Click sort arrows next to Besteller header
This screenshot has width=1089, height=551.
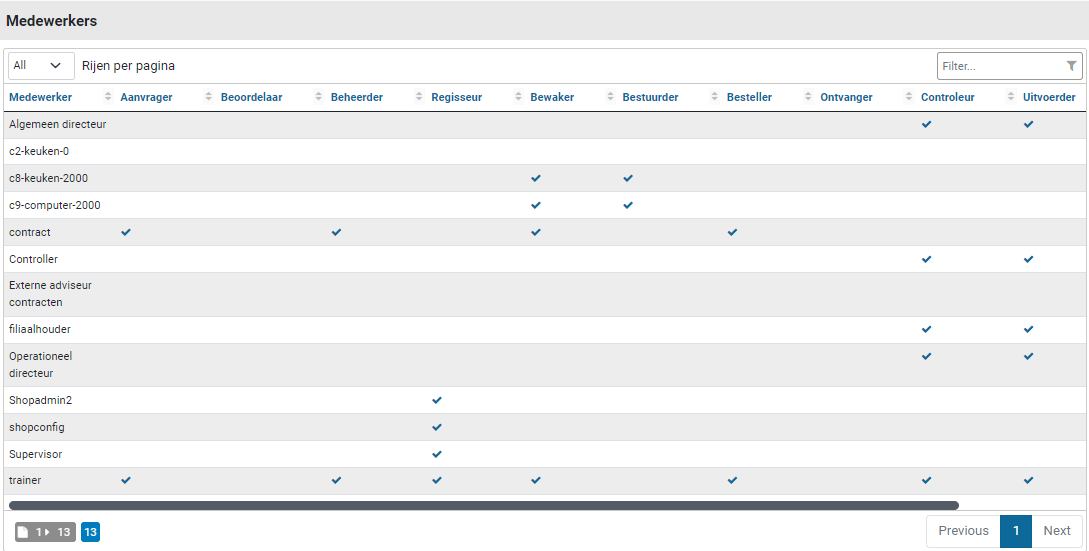[x=808, y=97]
